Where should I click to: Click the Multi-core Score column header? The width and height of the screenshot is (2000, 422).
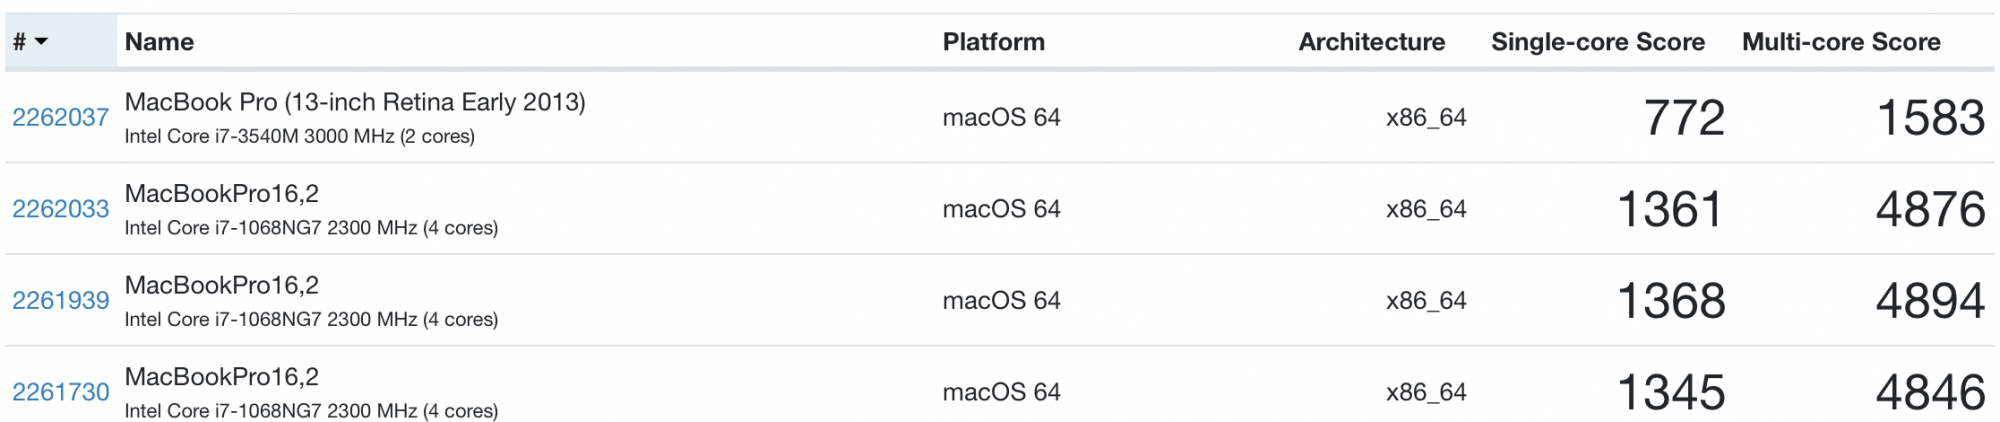1840,42
